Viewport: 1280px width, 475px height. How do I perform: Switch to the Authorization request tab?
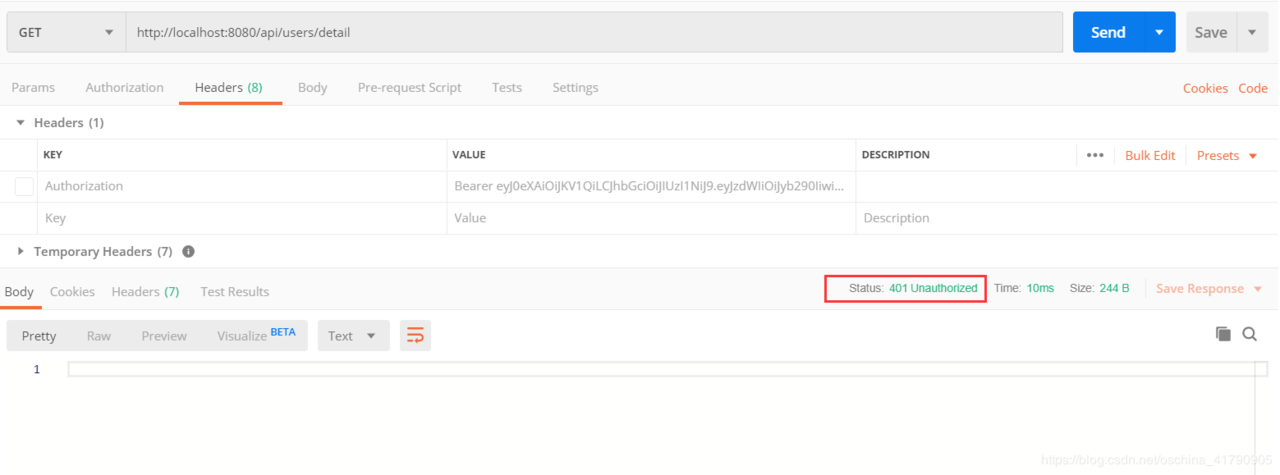tap(125, 87)
